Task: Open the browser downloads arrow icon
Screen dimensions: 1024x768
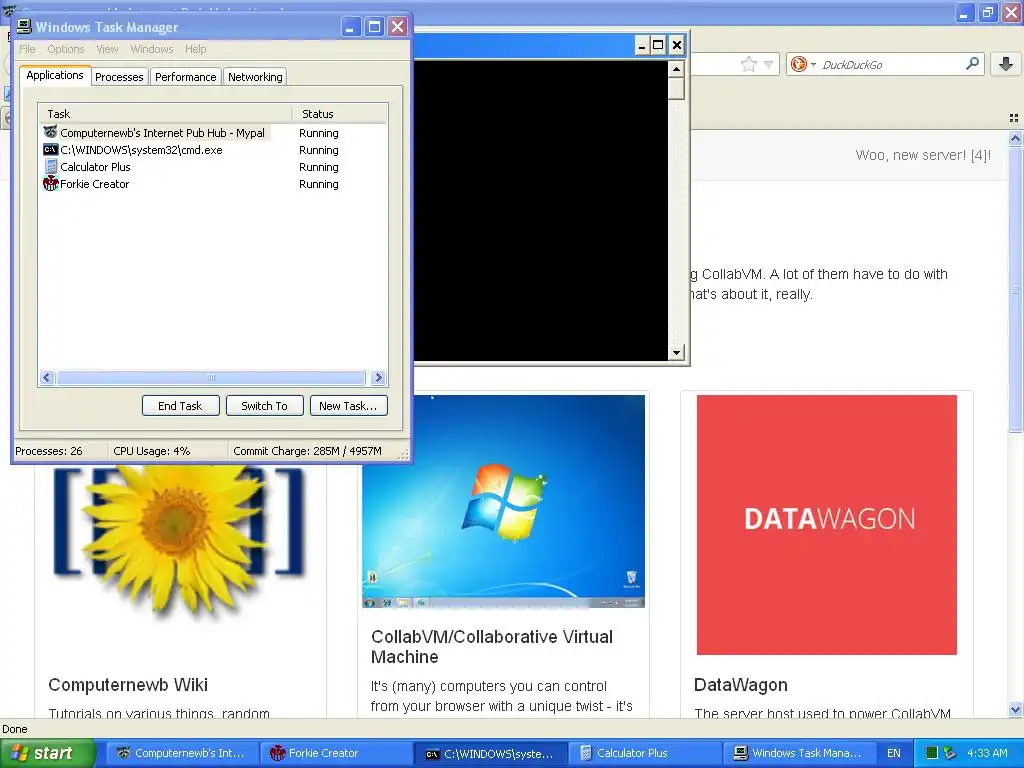Action: pos(1006,64)
